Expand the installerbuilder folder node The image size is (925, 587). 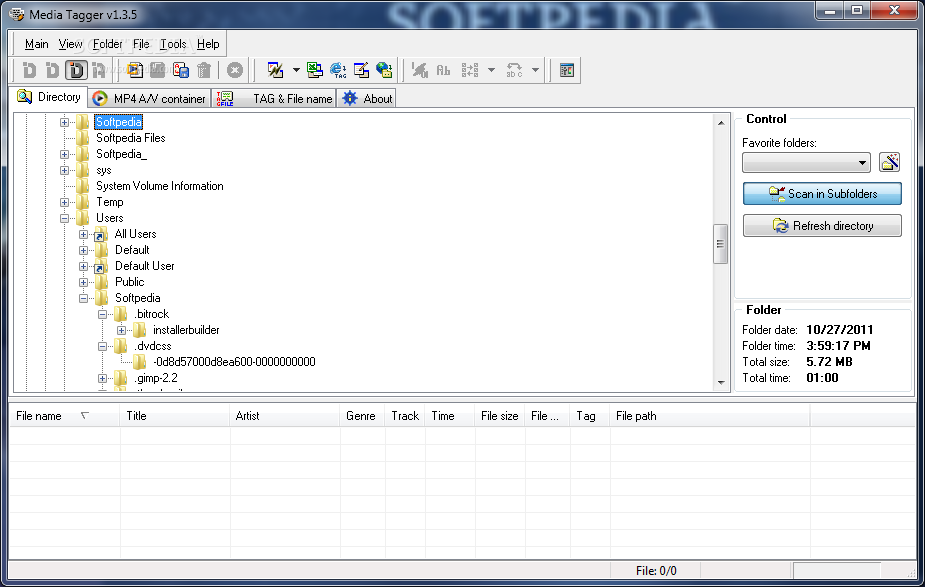click(121, 330)
